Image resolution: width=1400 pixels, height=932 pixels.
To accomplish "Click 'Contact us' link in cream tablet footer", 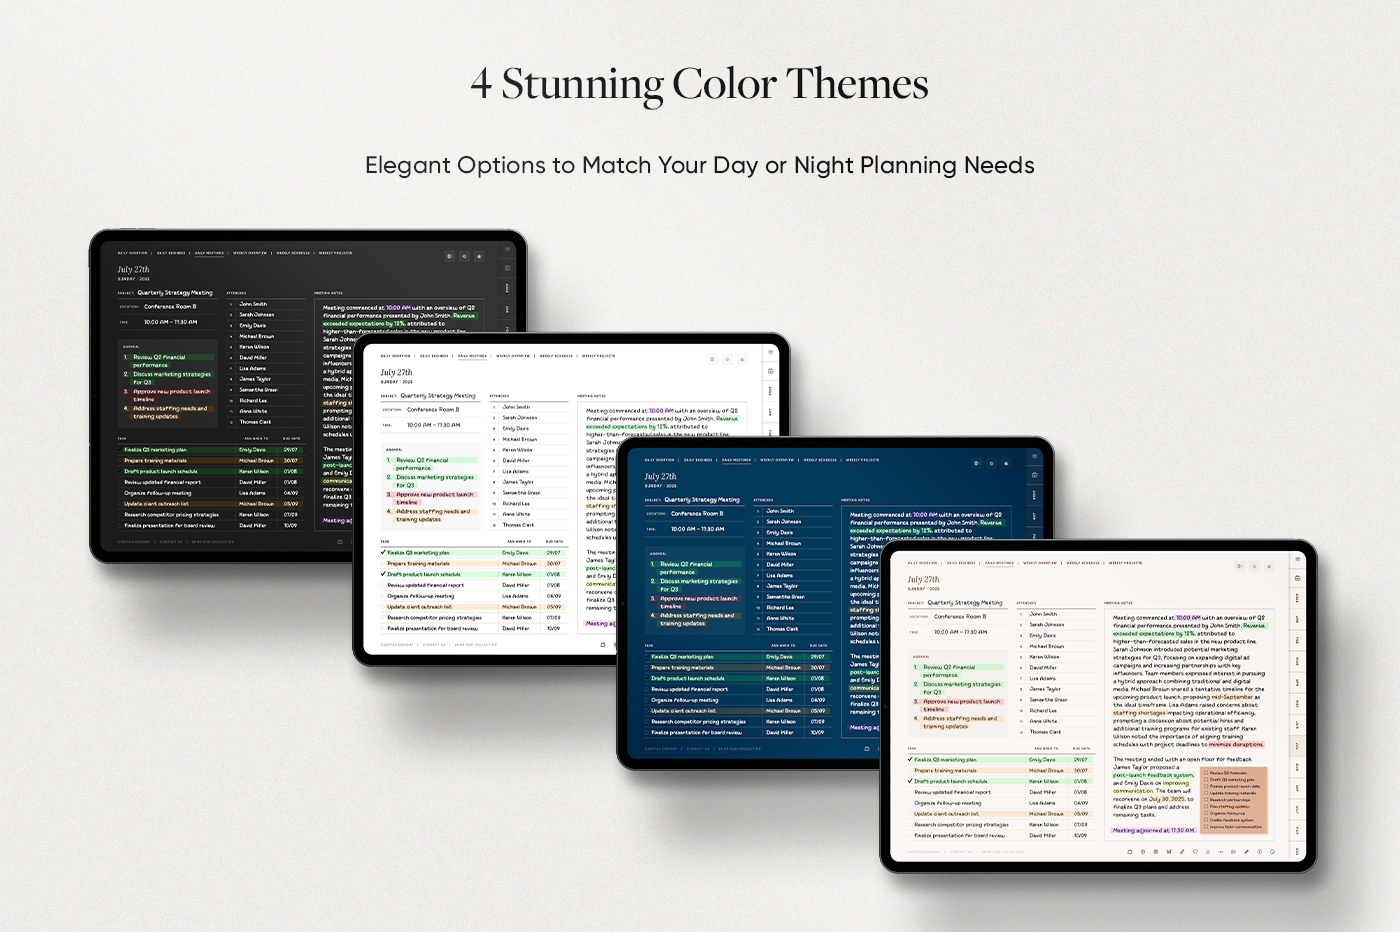I will [x=962, y=852].
